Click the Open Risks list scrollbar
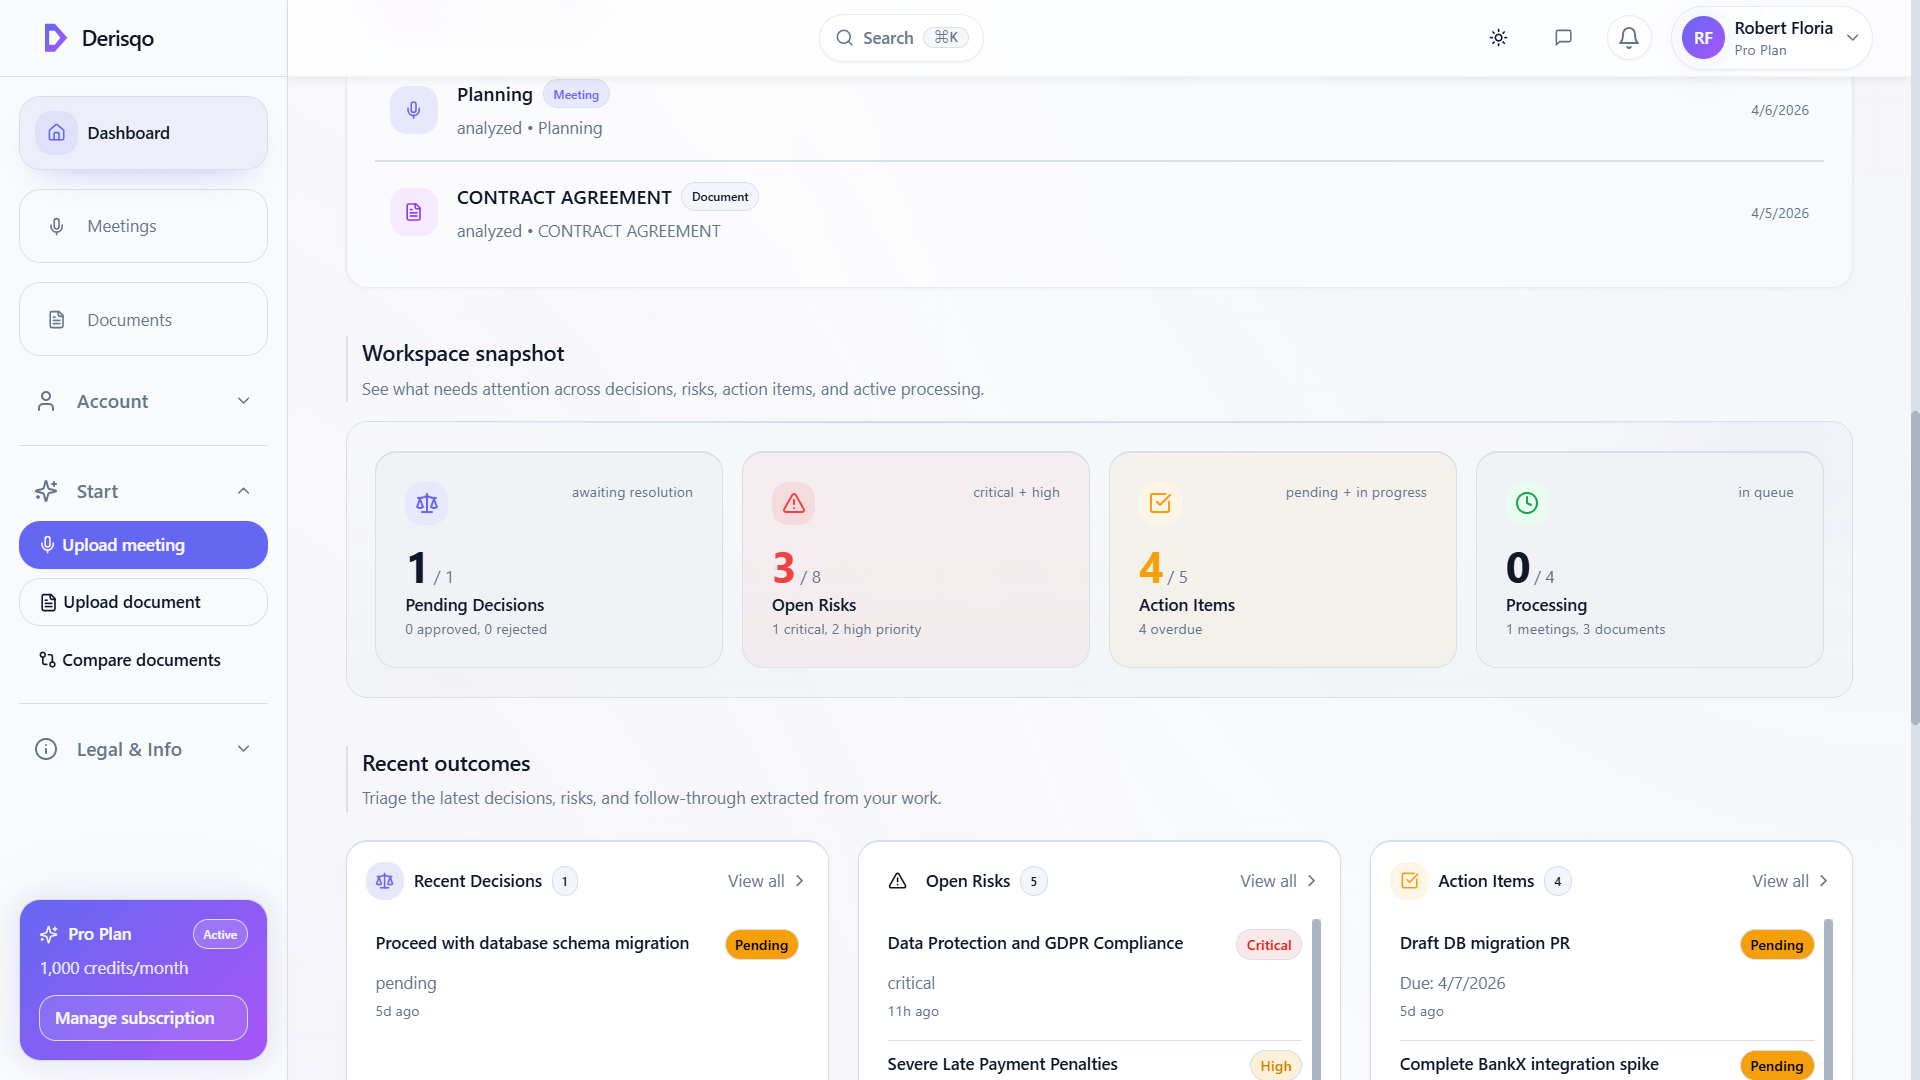The height and width of the screenshot is (1080, 1920). [1316, 999]
